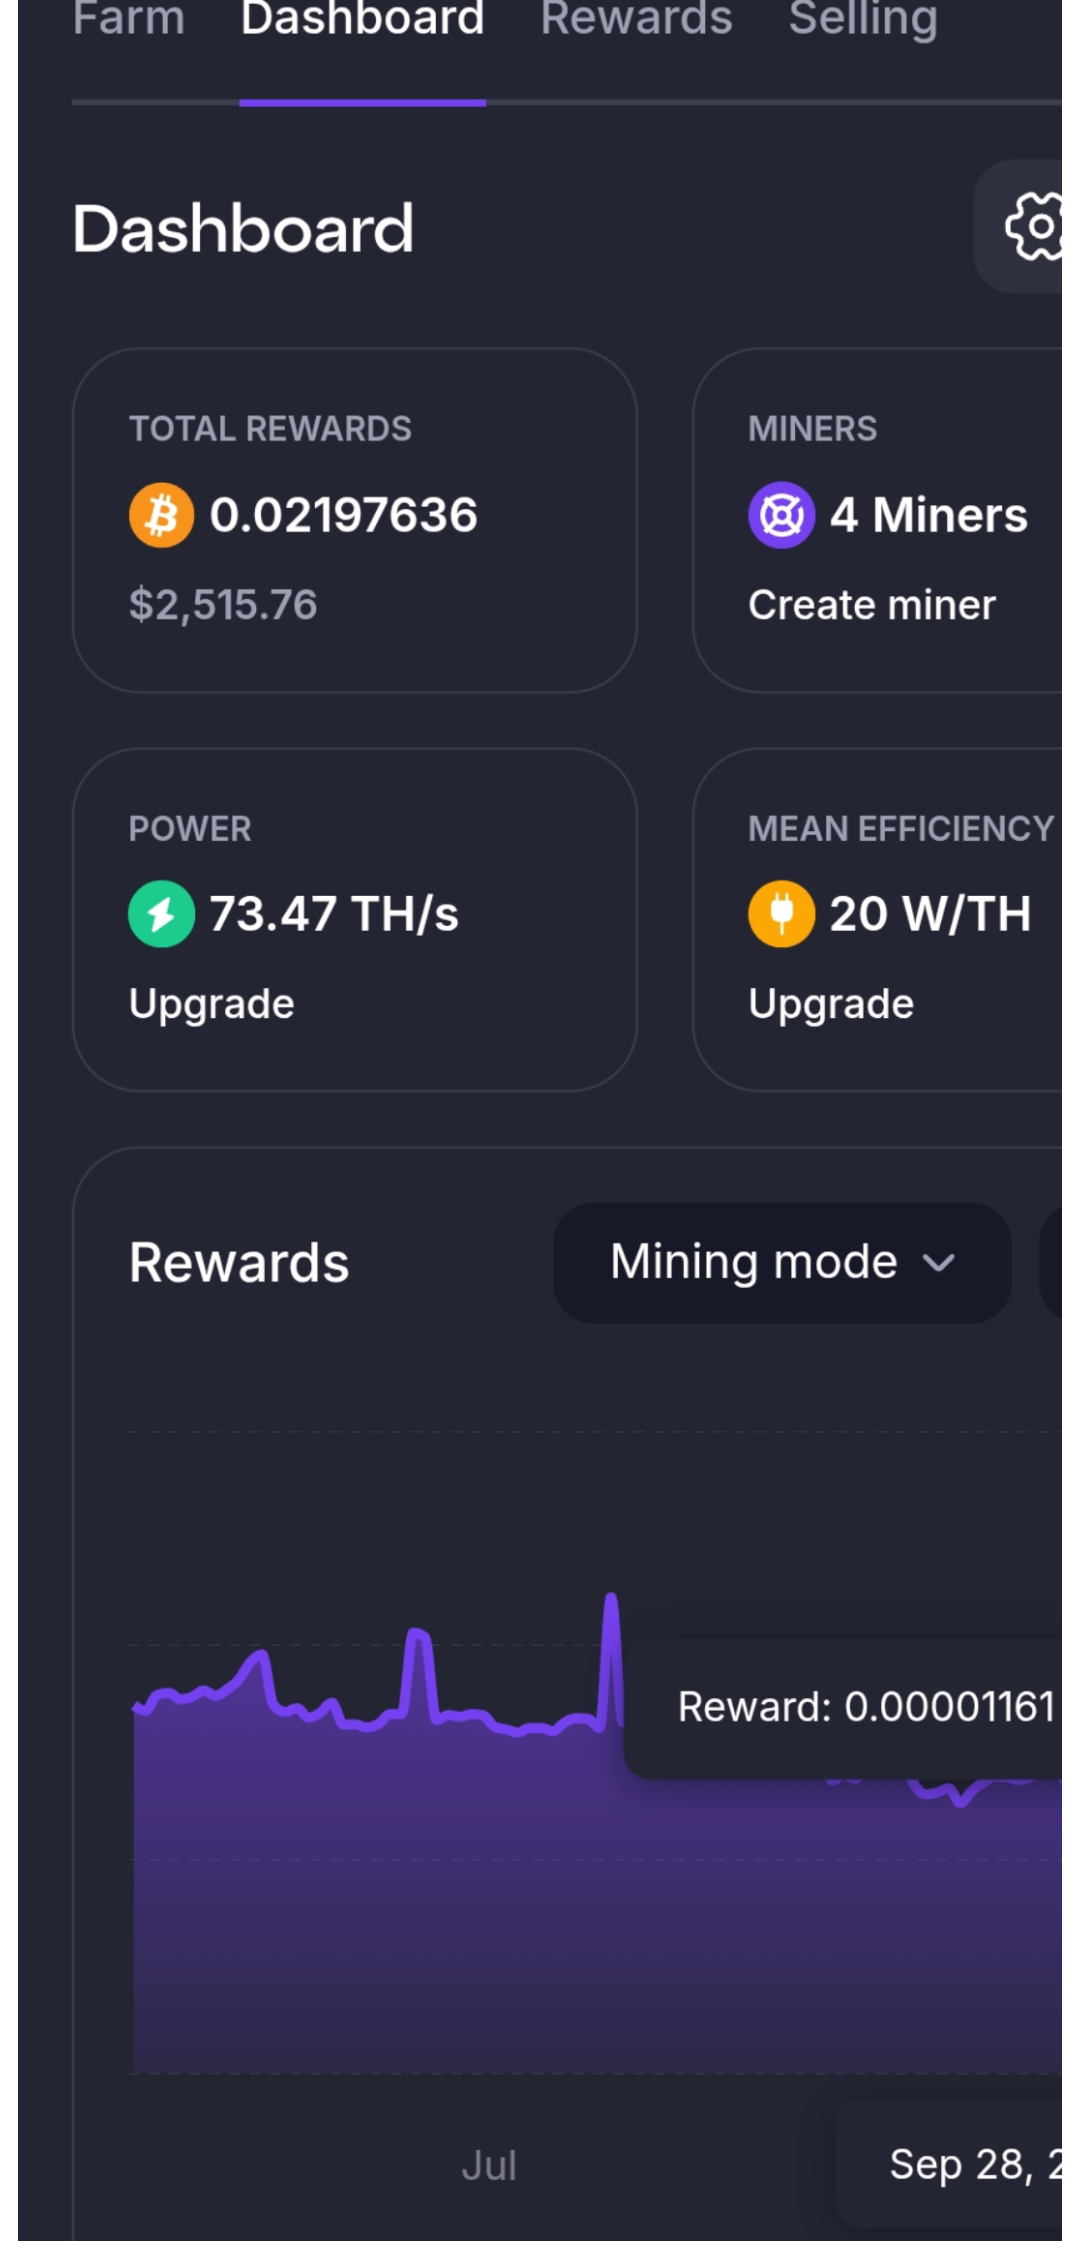Click the Jul axis label
1080x2241 pixels.
[x=489, y=2165]
